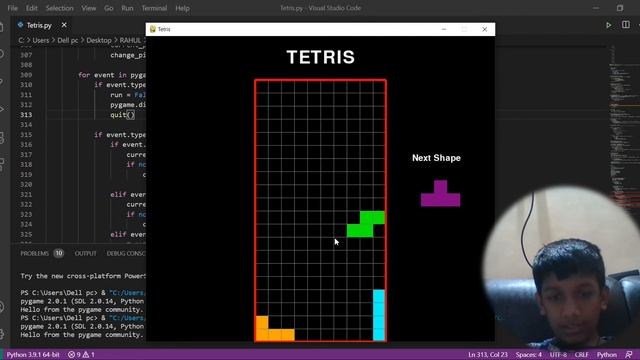Click Users in the breadcrumb path
640x360 pixels.
pos(41,40)
